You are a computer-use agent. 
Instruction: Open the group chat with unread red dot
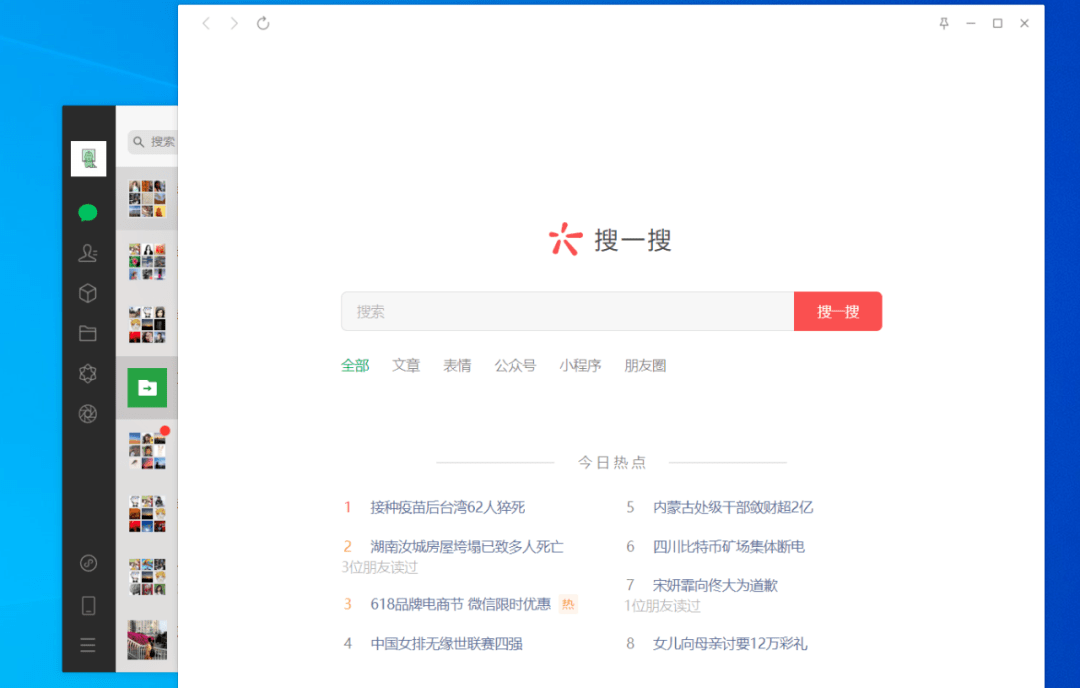[x=147, y=450]
